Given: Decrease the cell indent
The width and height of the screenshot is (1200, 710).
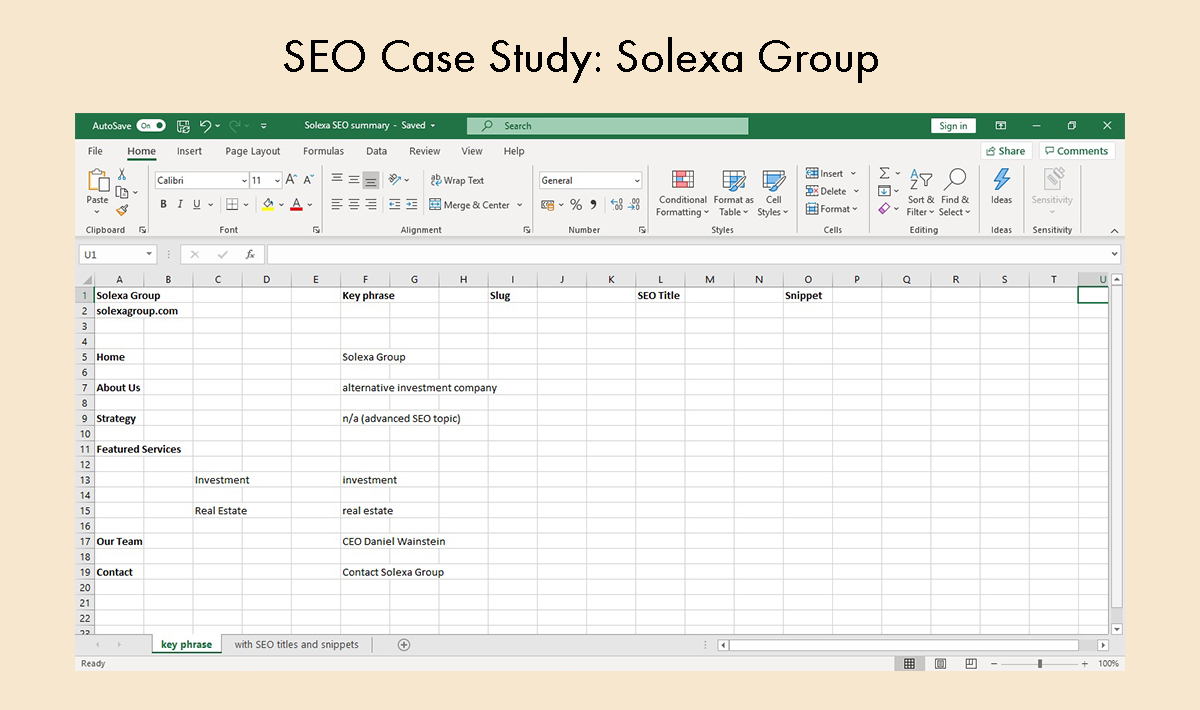Looking at the screenshot, I should 394,205.
